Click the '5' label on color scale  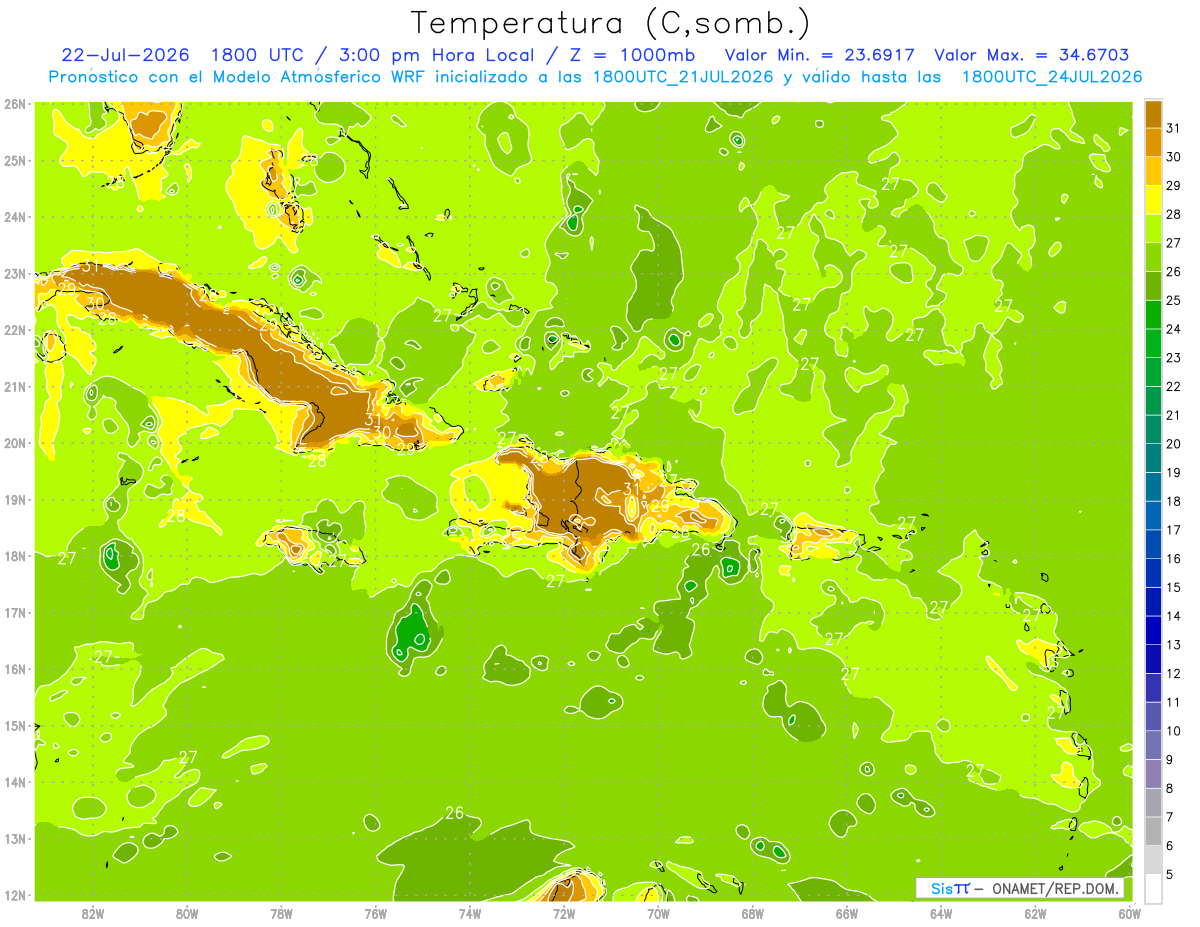1170,874
